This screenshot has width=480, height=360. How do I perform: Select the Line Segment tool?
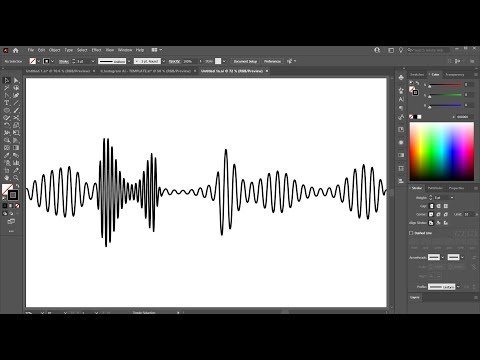16,103
